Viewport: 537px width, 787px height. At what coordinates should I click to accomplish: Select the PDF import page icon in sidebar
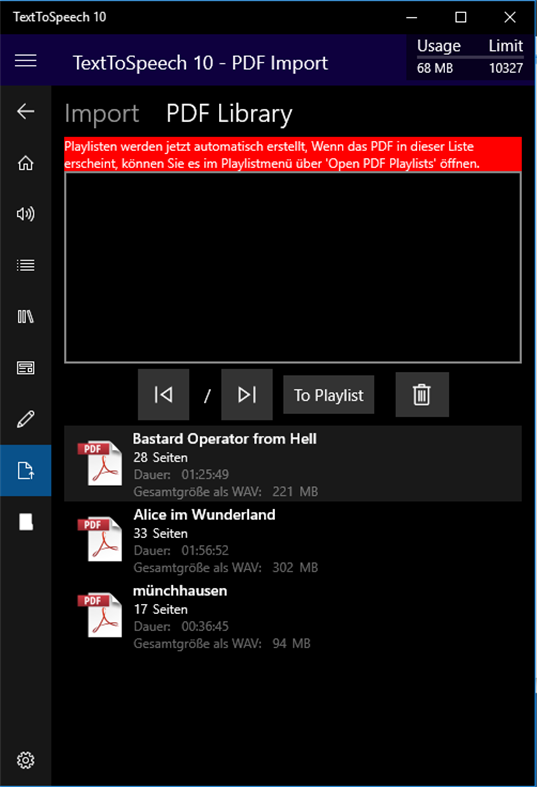tap(26, 470)
